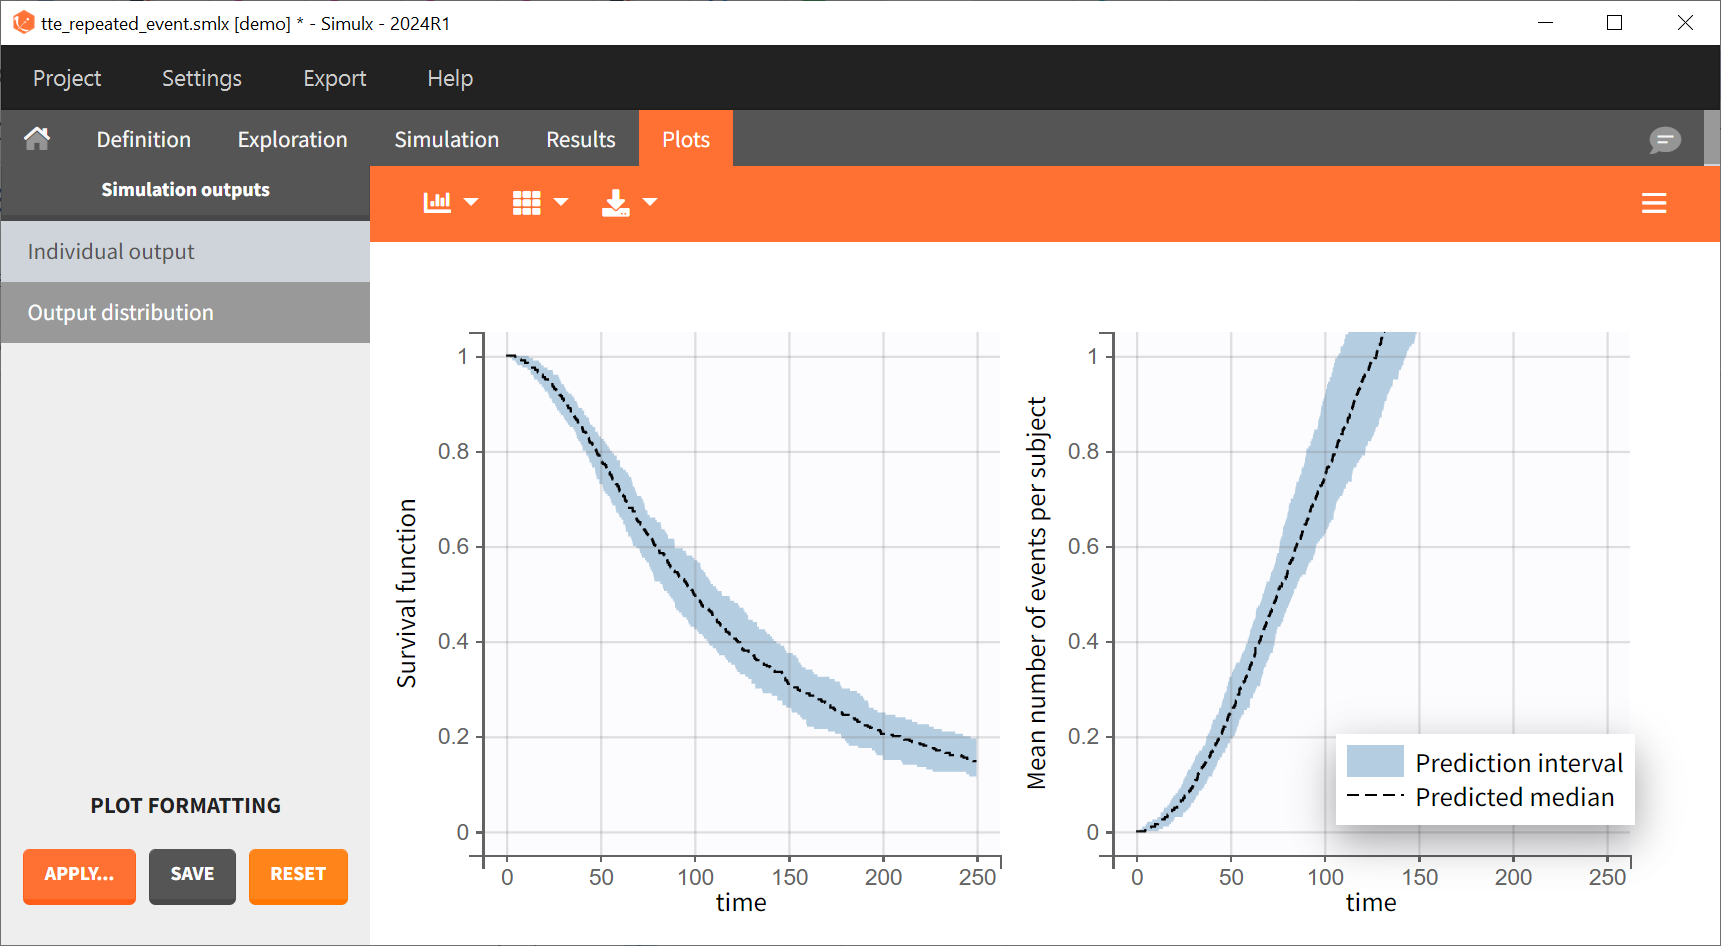
Task: Open the feedback speech bubble icon
Action: [1664, 140]
